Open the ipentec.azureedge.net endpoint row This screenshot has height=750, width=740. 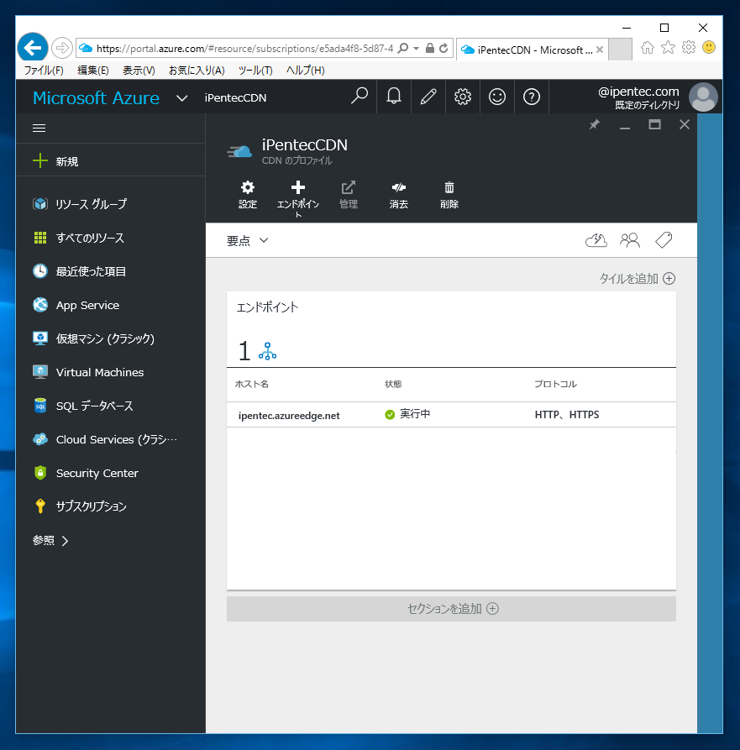click(451, 415)
